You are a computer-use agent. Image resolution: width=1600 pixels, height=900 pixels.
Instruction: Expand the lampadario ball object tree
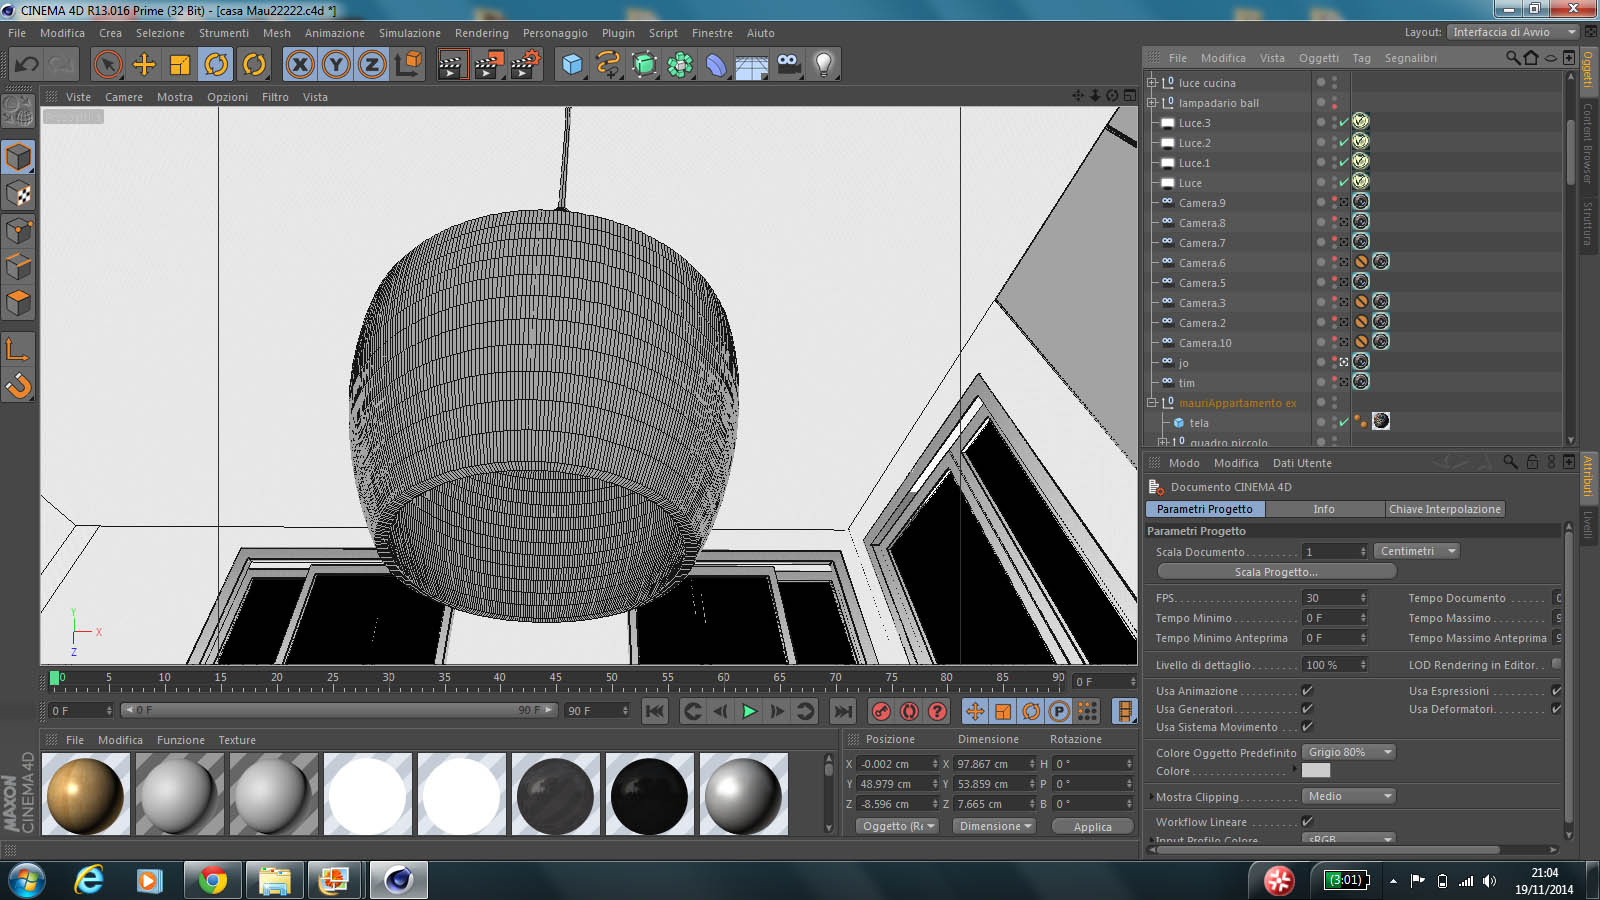(x=1152, y=103)
